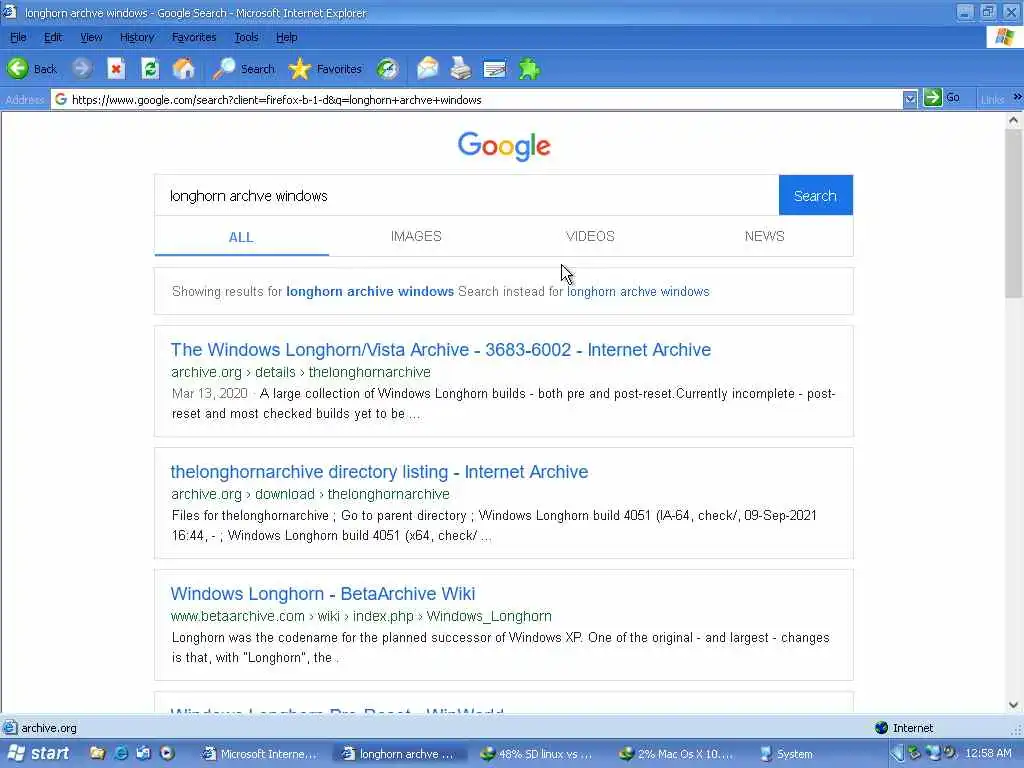Open Windows Longhorn - BetaArchive Wiki result

tap(323, 594)
